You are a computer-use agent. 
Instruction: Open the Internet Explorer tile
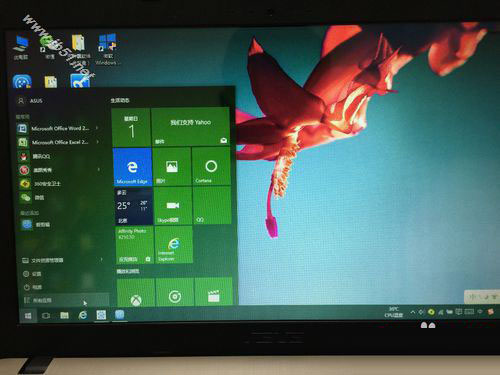pos(174,245)
